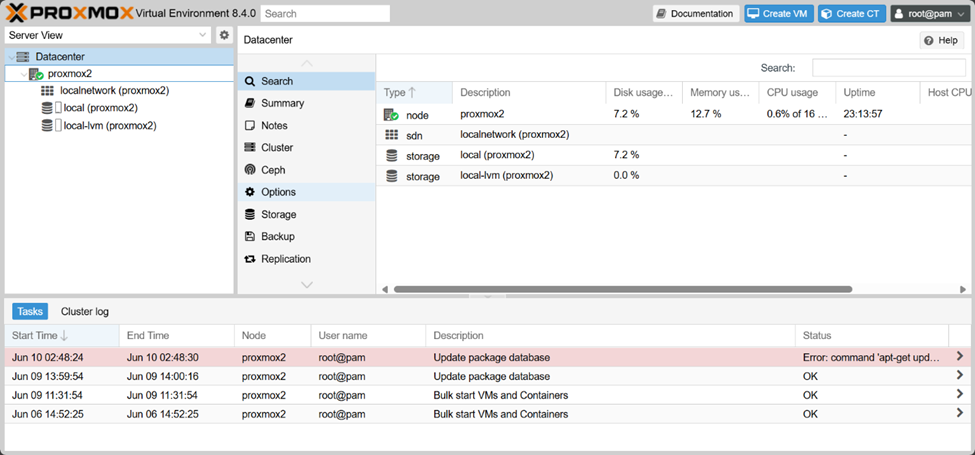Image resolution: width=975 pixels, height=455 pixels.
Task: Click the horizontal scrollbar under resource table
Action: [x=622, y=290]
